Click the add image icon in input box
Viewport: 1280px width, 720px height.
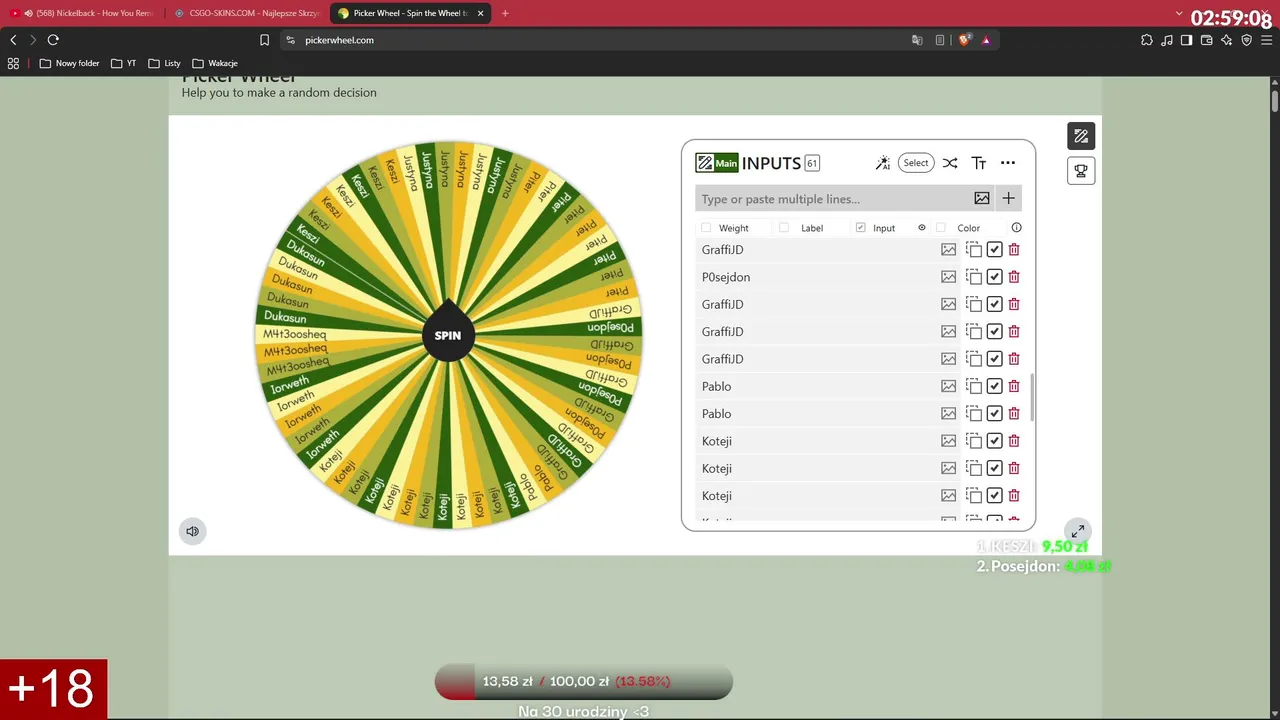[982, 198]
